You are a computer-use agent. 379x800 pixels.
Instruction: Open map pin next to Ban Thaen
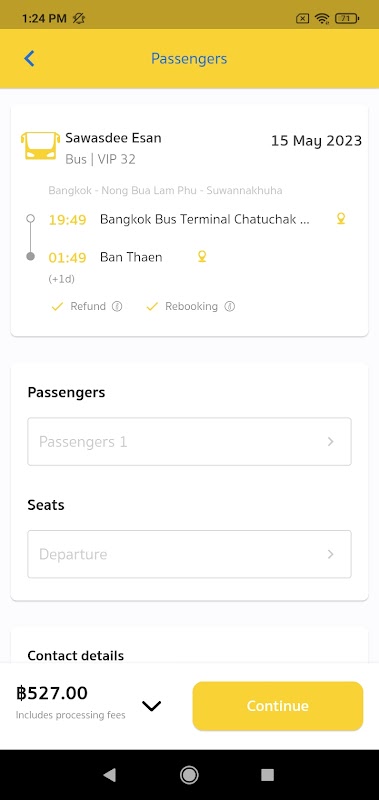[202, 257]
